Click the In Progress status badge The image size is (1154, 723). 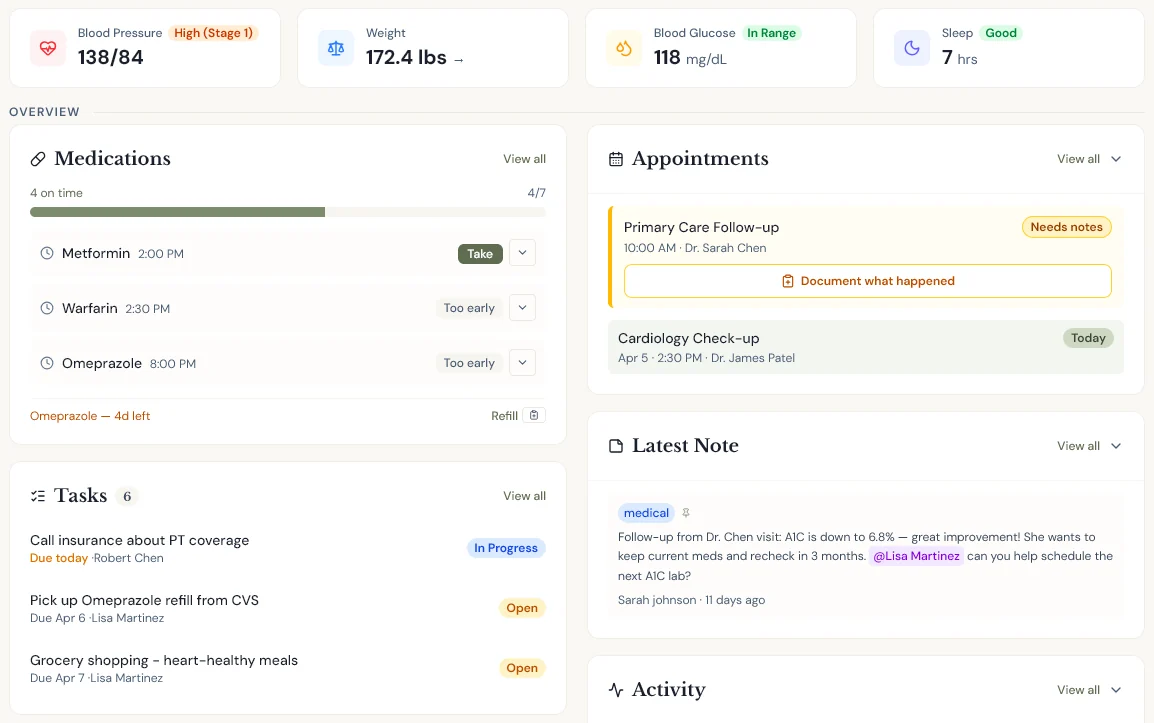coord(506,548)
